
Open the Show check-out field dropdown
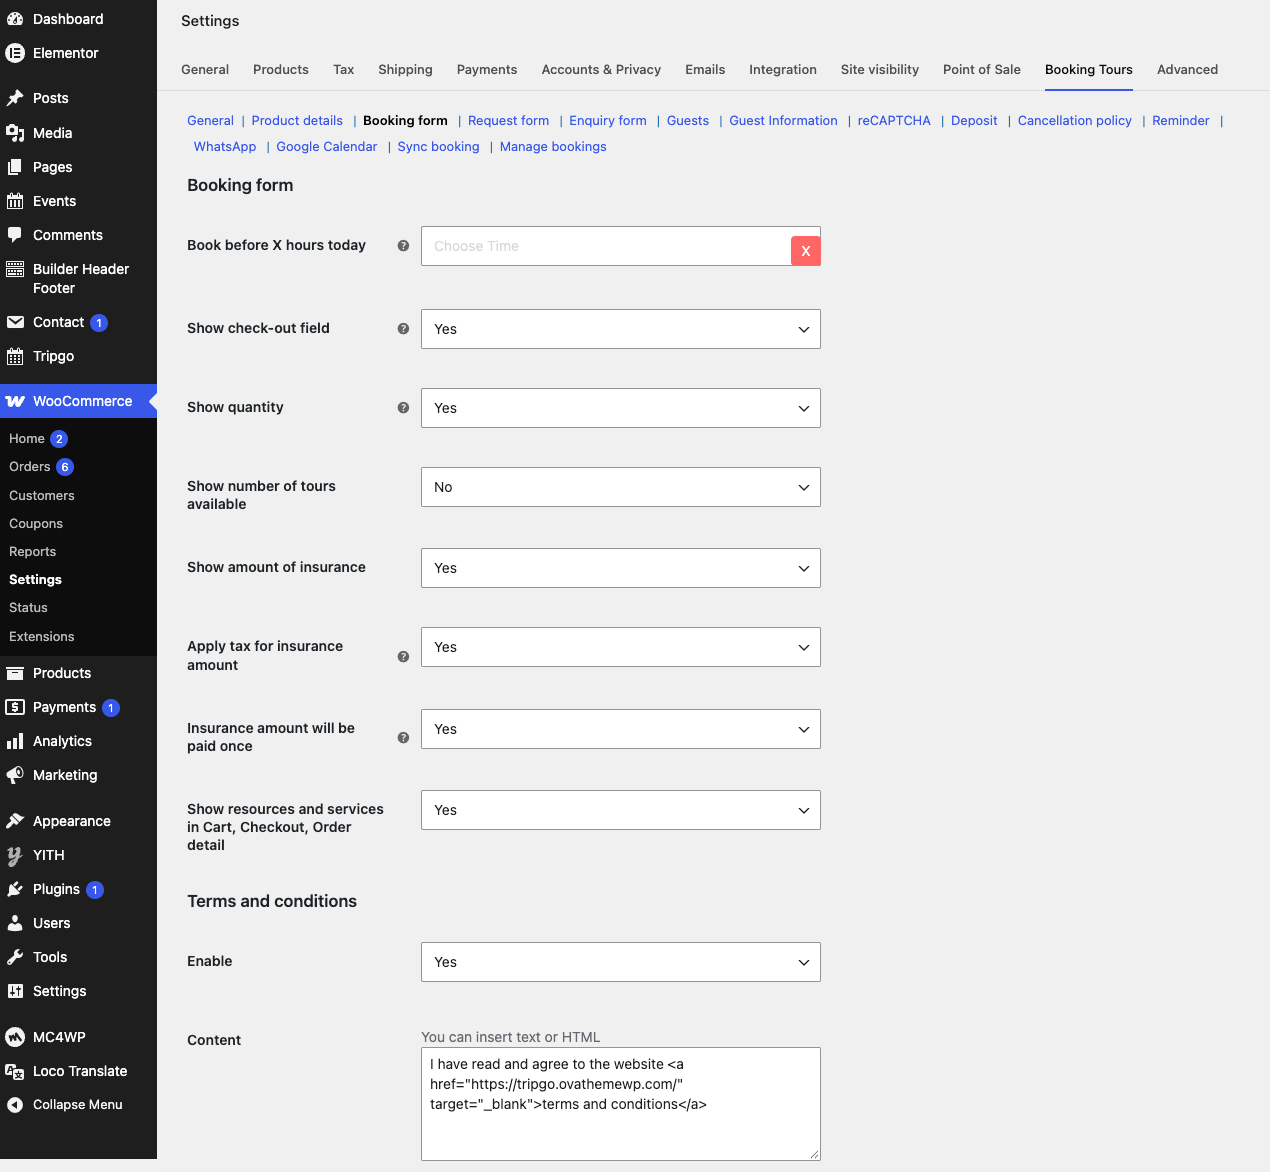pyautogui.click(x=621, y=329)
